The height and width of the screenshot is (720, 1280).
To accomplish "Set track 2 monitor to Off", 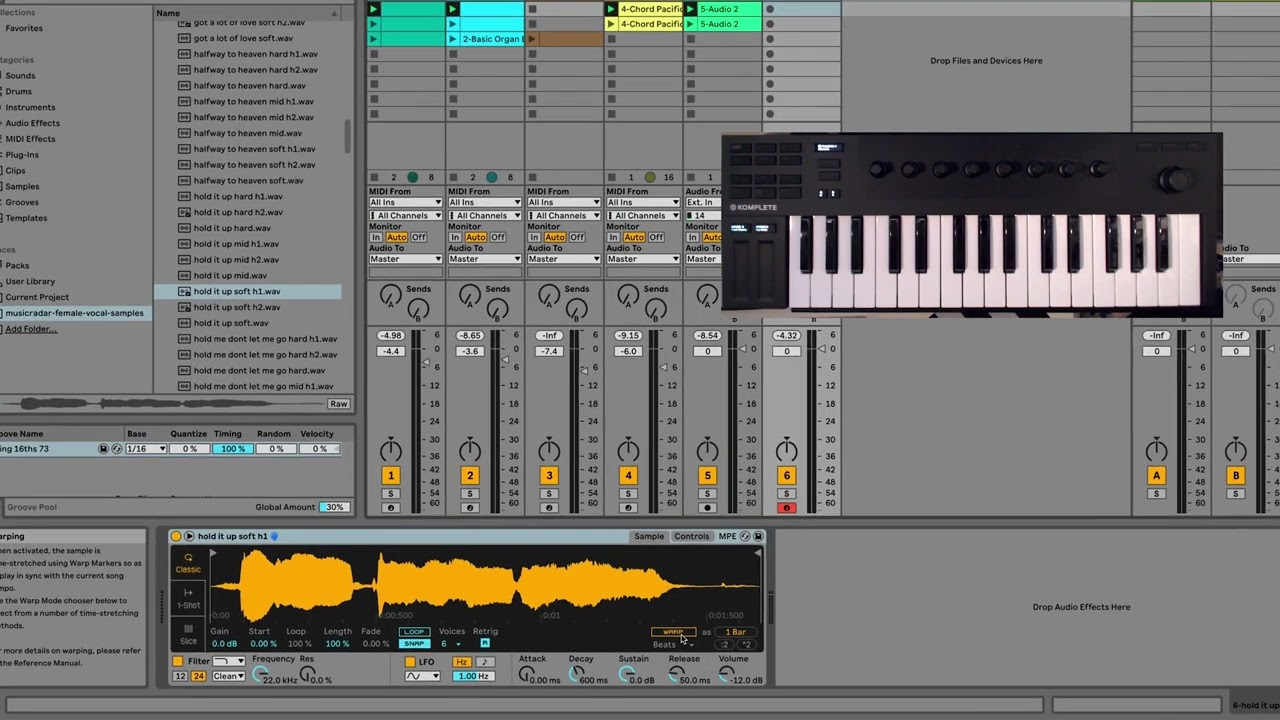I will [498, 238].
